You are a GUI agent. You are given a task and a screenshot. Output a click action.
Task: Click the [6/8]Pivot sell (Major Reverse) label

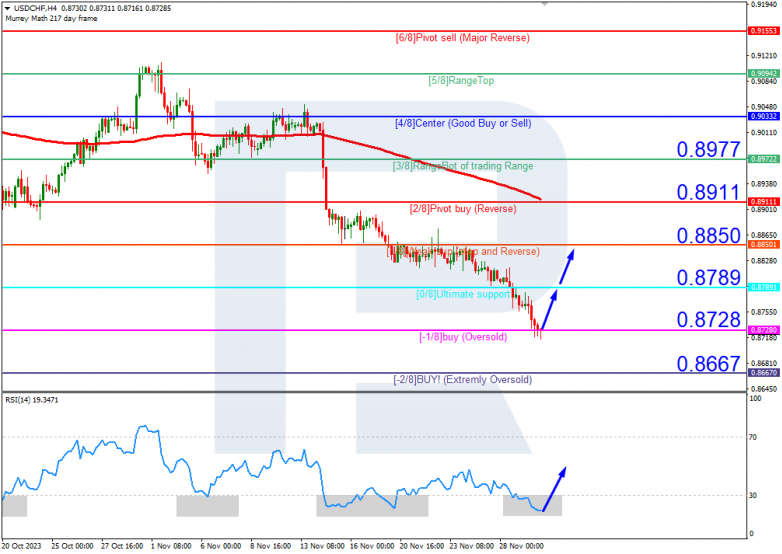462,38
